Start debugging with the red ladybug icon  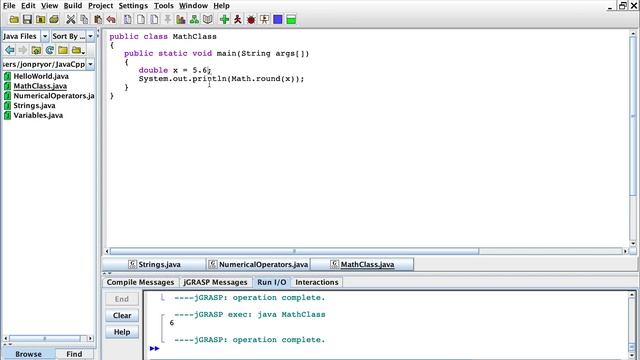coord(251,19)
